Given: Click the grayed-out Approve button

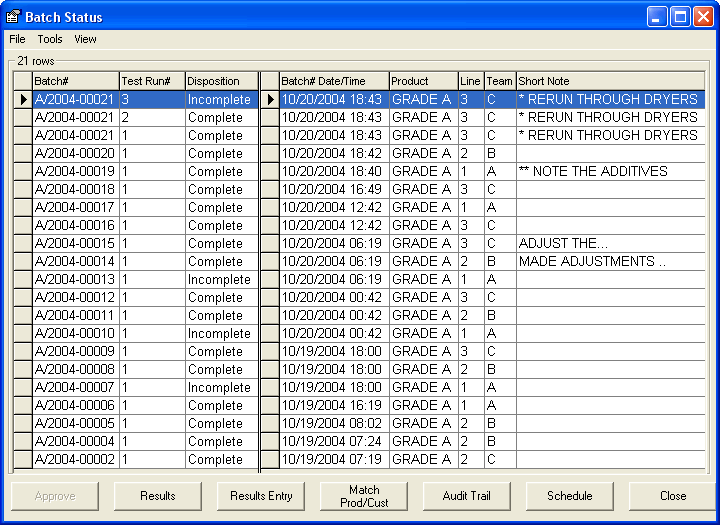Looking at the screenshot, I should click(55, 496).
